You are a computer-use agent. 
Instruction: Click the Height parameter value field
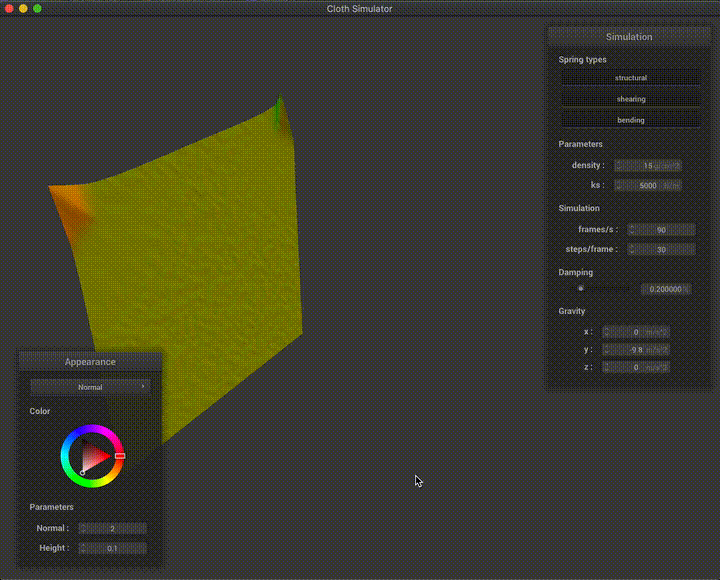[112, 548]
